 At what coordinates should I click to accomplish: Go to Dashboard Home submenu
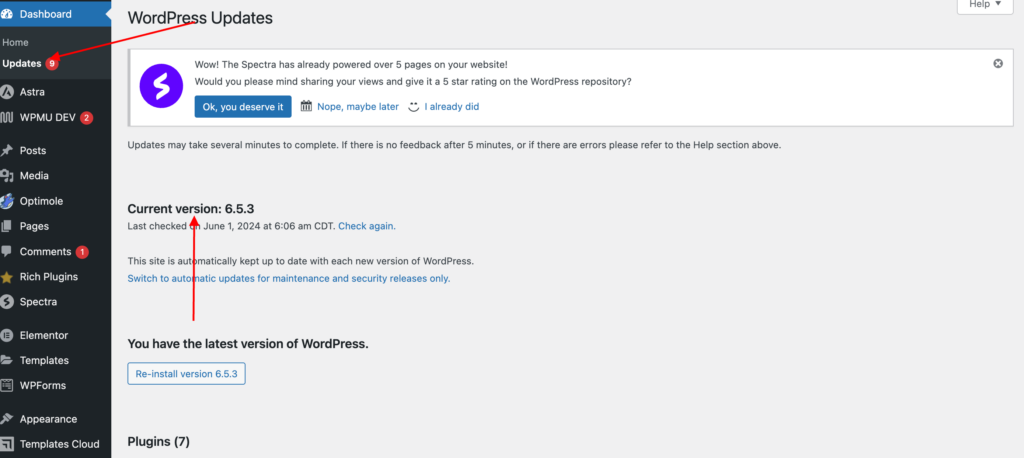click(15, 42)
